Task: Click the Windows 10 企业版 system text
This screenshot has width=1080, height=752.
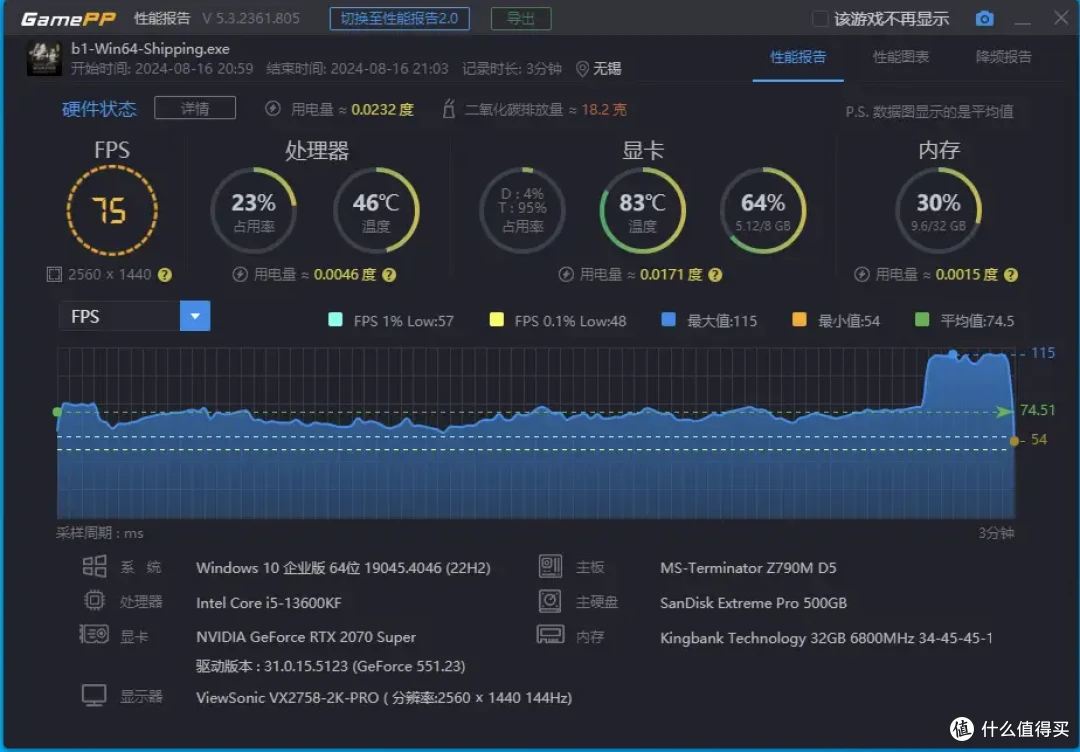Action: (343, 568)
